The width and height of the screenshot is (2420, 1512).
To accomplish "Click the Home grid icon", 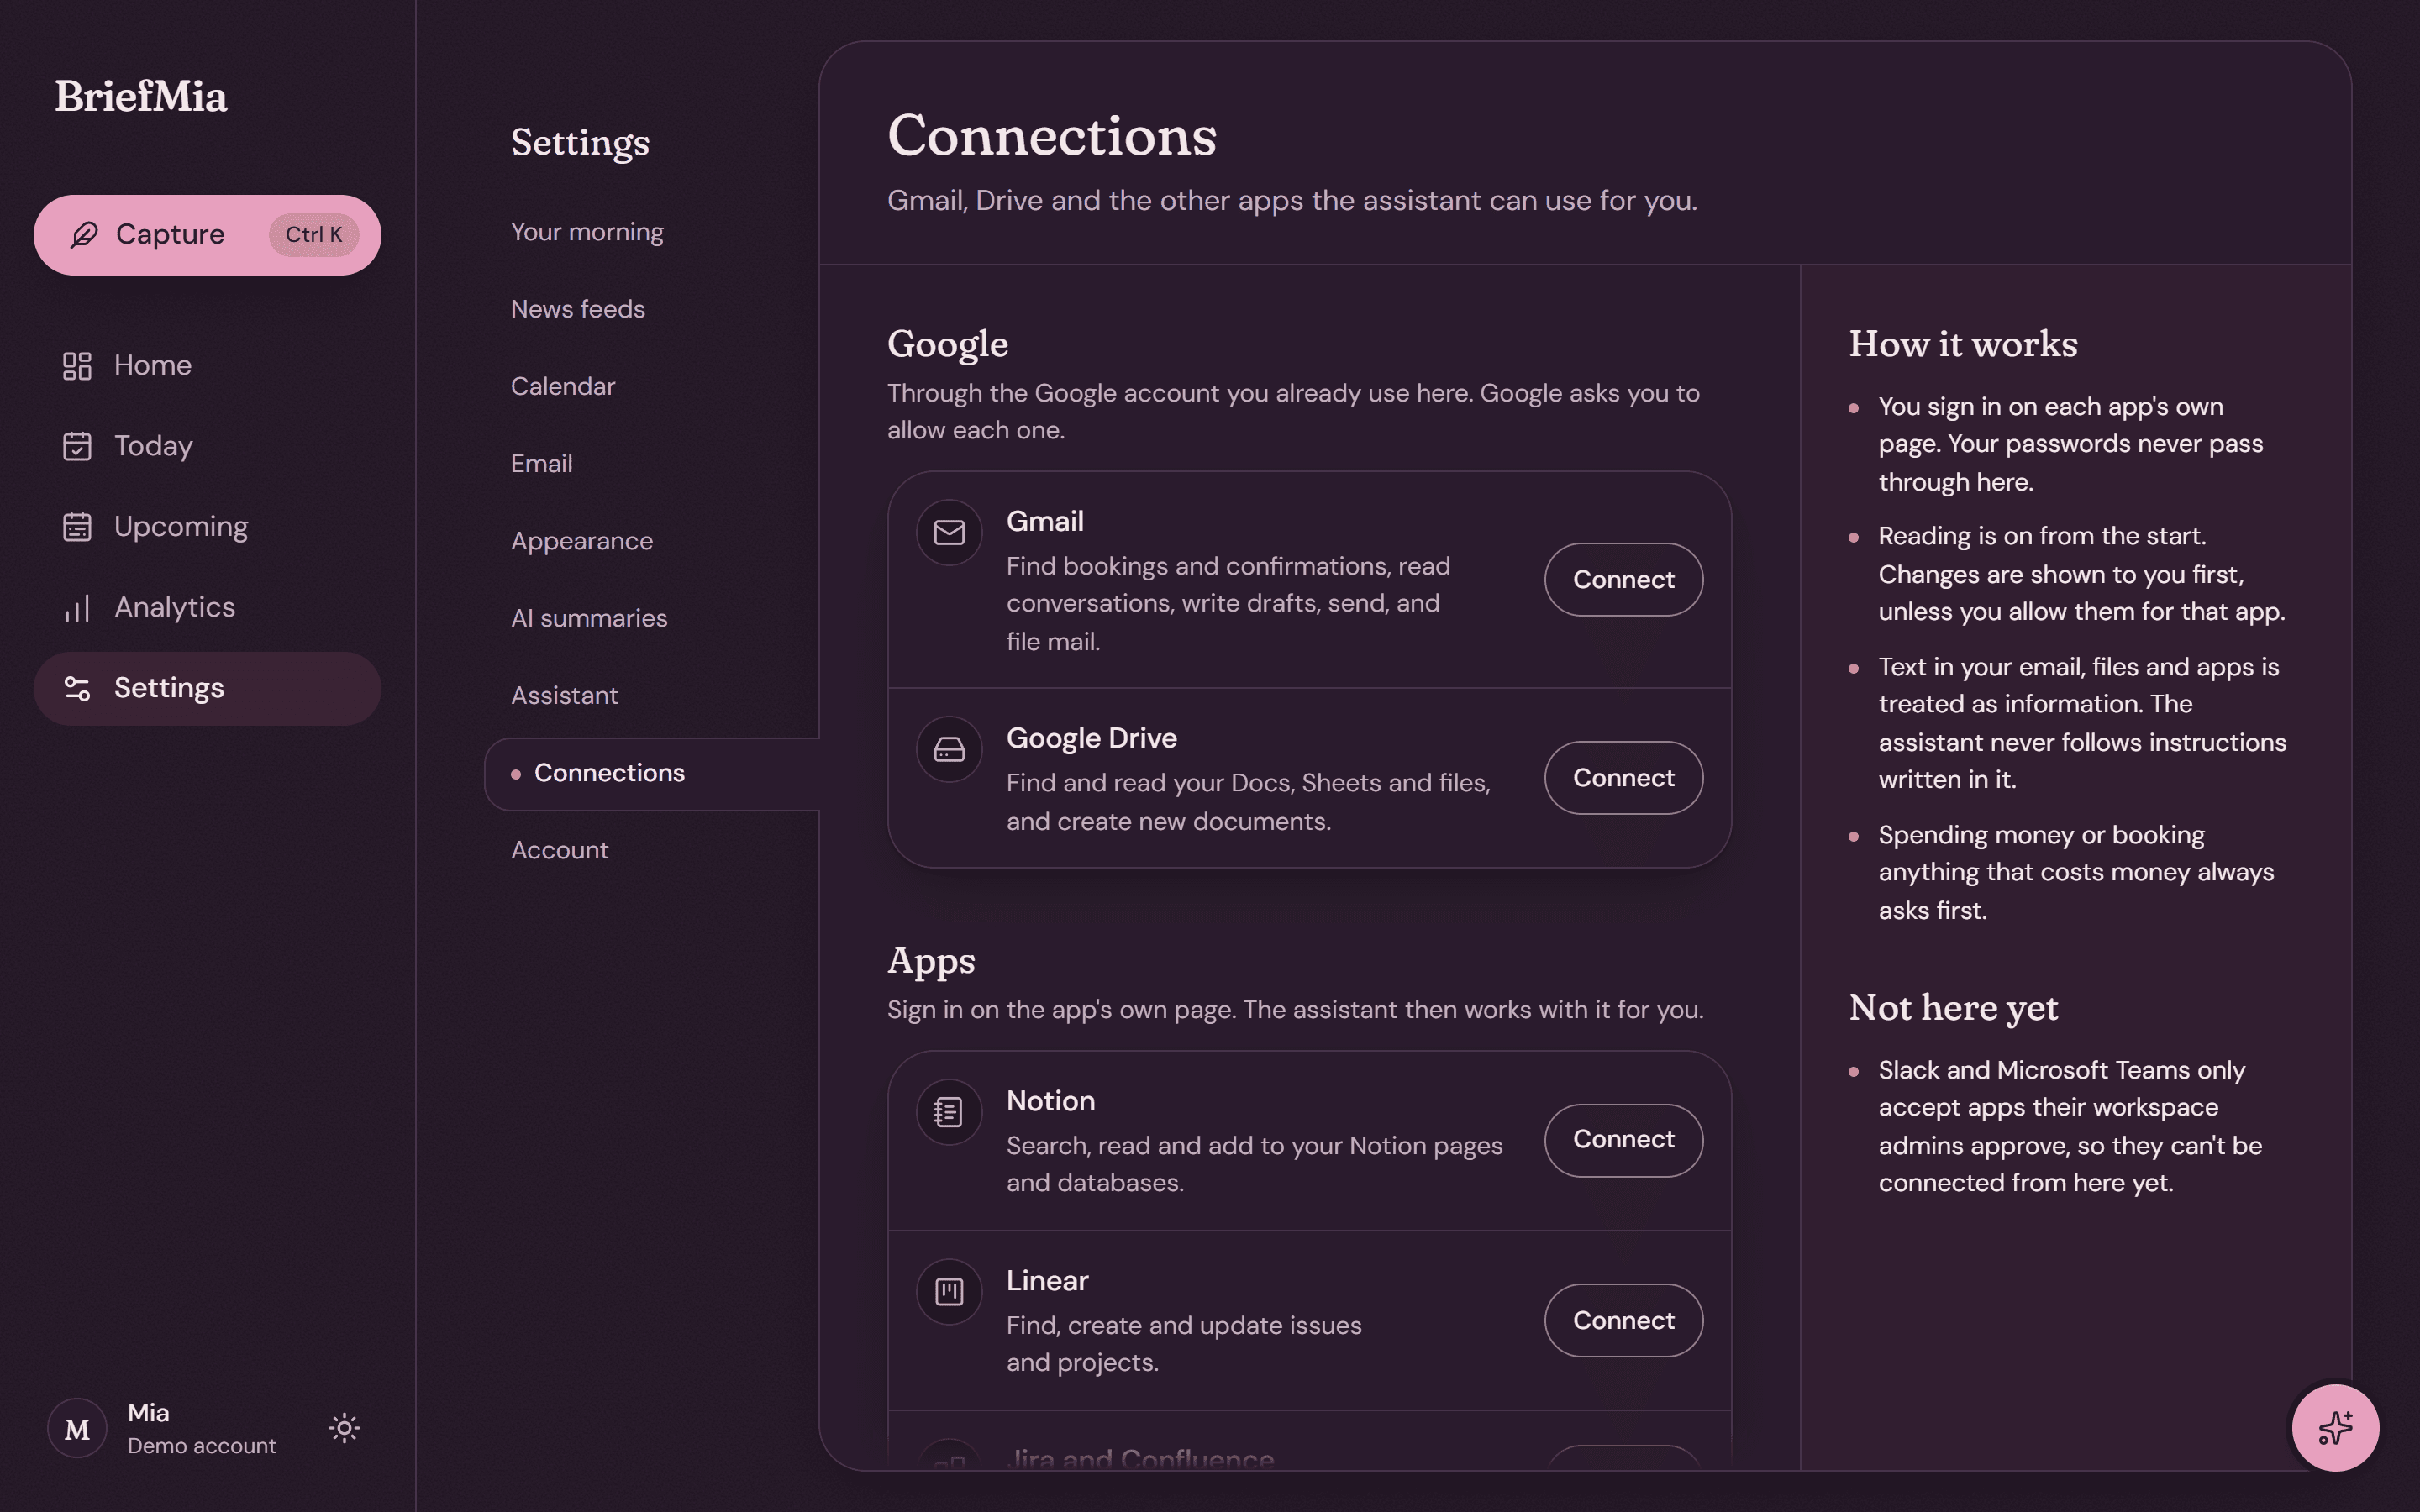I will [77, 366].
